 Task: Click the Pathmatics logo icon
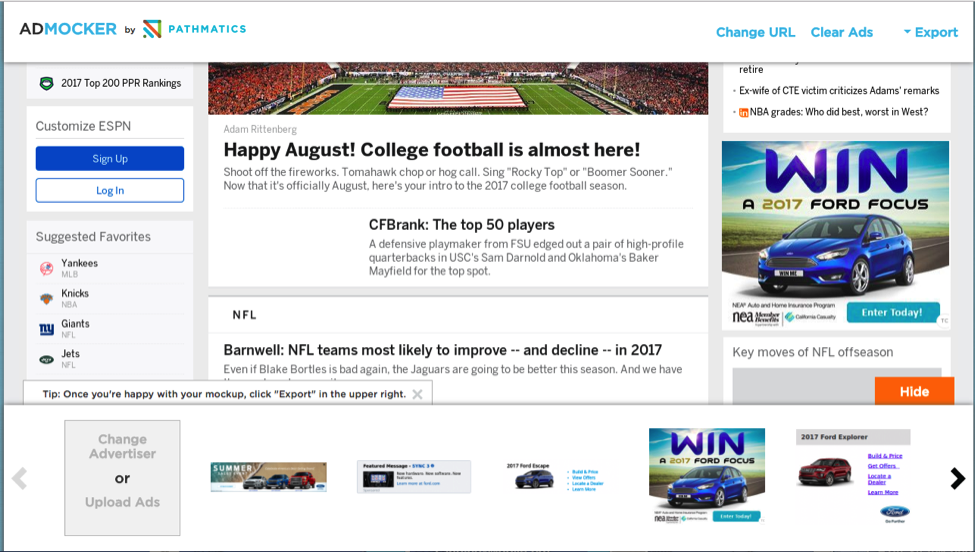pos(152,29)
